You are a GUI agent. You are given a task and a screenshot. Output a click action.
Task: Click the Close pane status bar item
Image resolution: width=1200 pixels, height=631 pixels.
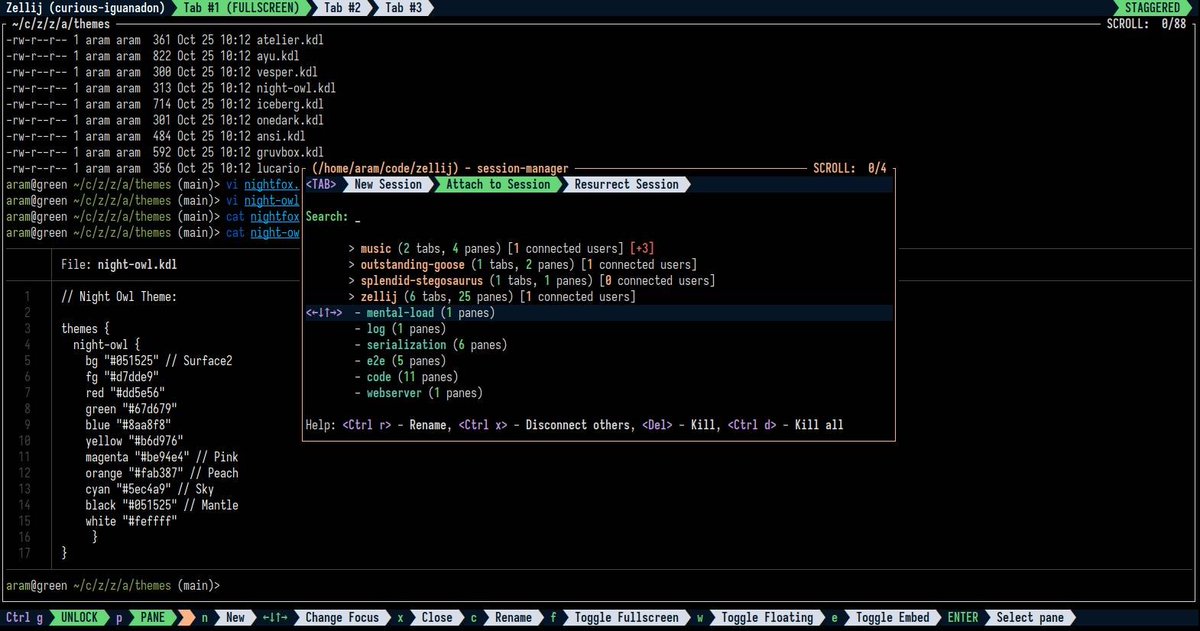436,618
